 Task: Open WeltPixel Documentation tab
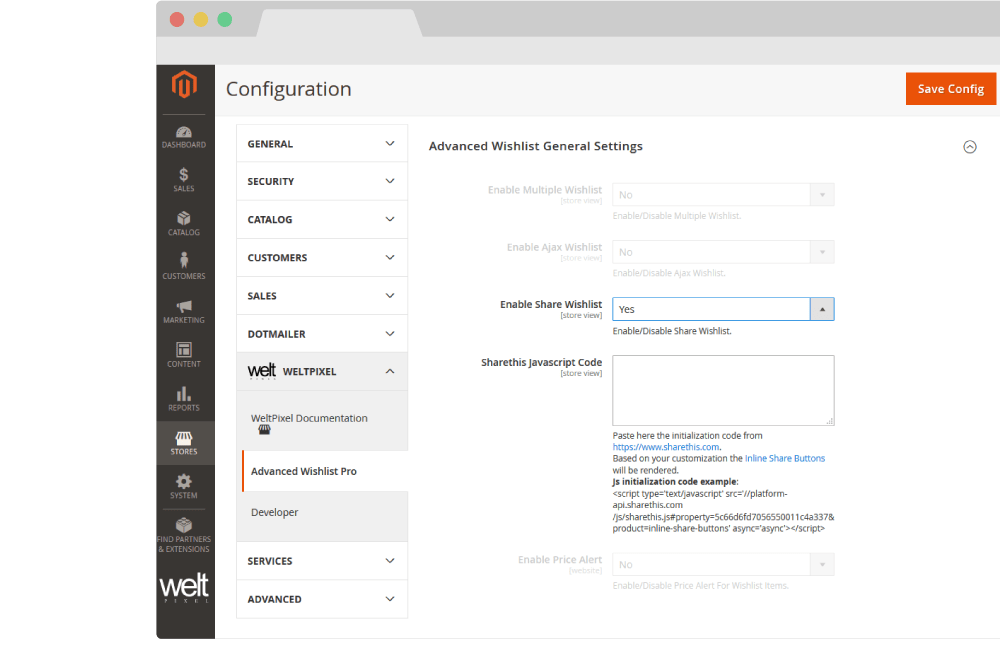309,419
